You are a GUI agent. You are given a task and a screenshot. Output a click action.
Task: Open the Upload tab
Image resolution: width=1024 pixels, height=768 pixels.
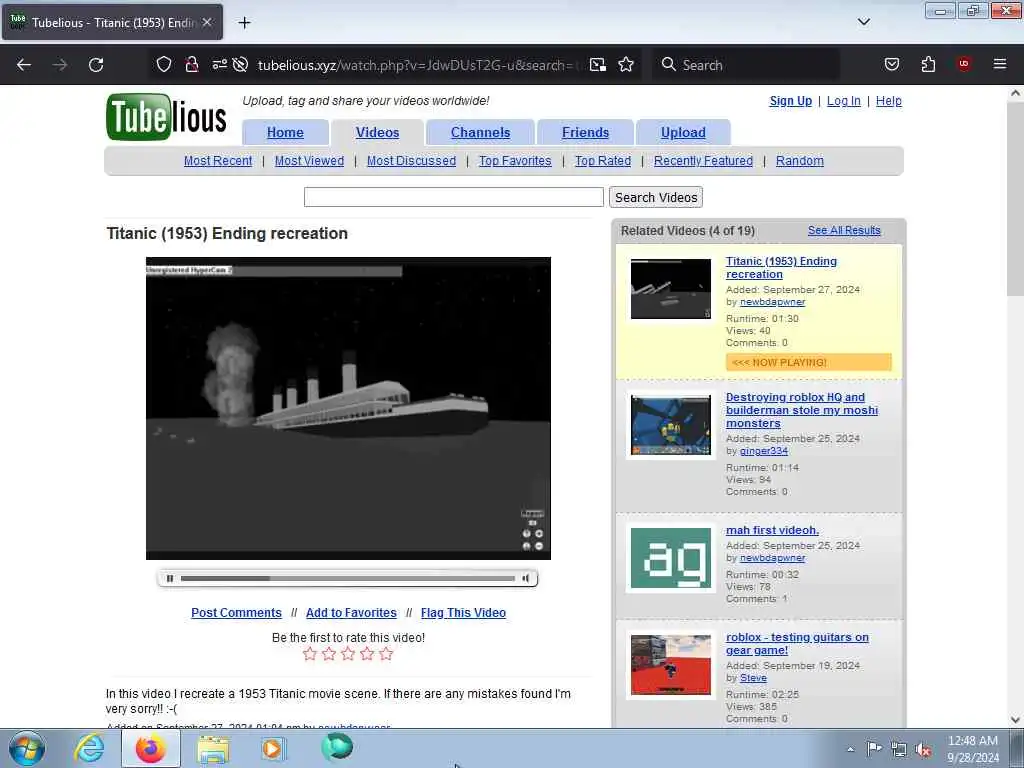(x=683, y=133)
